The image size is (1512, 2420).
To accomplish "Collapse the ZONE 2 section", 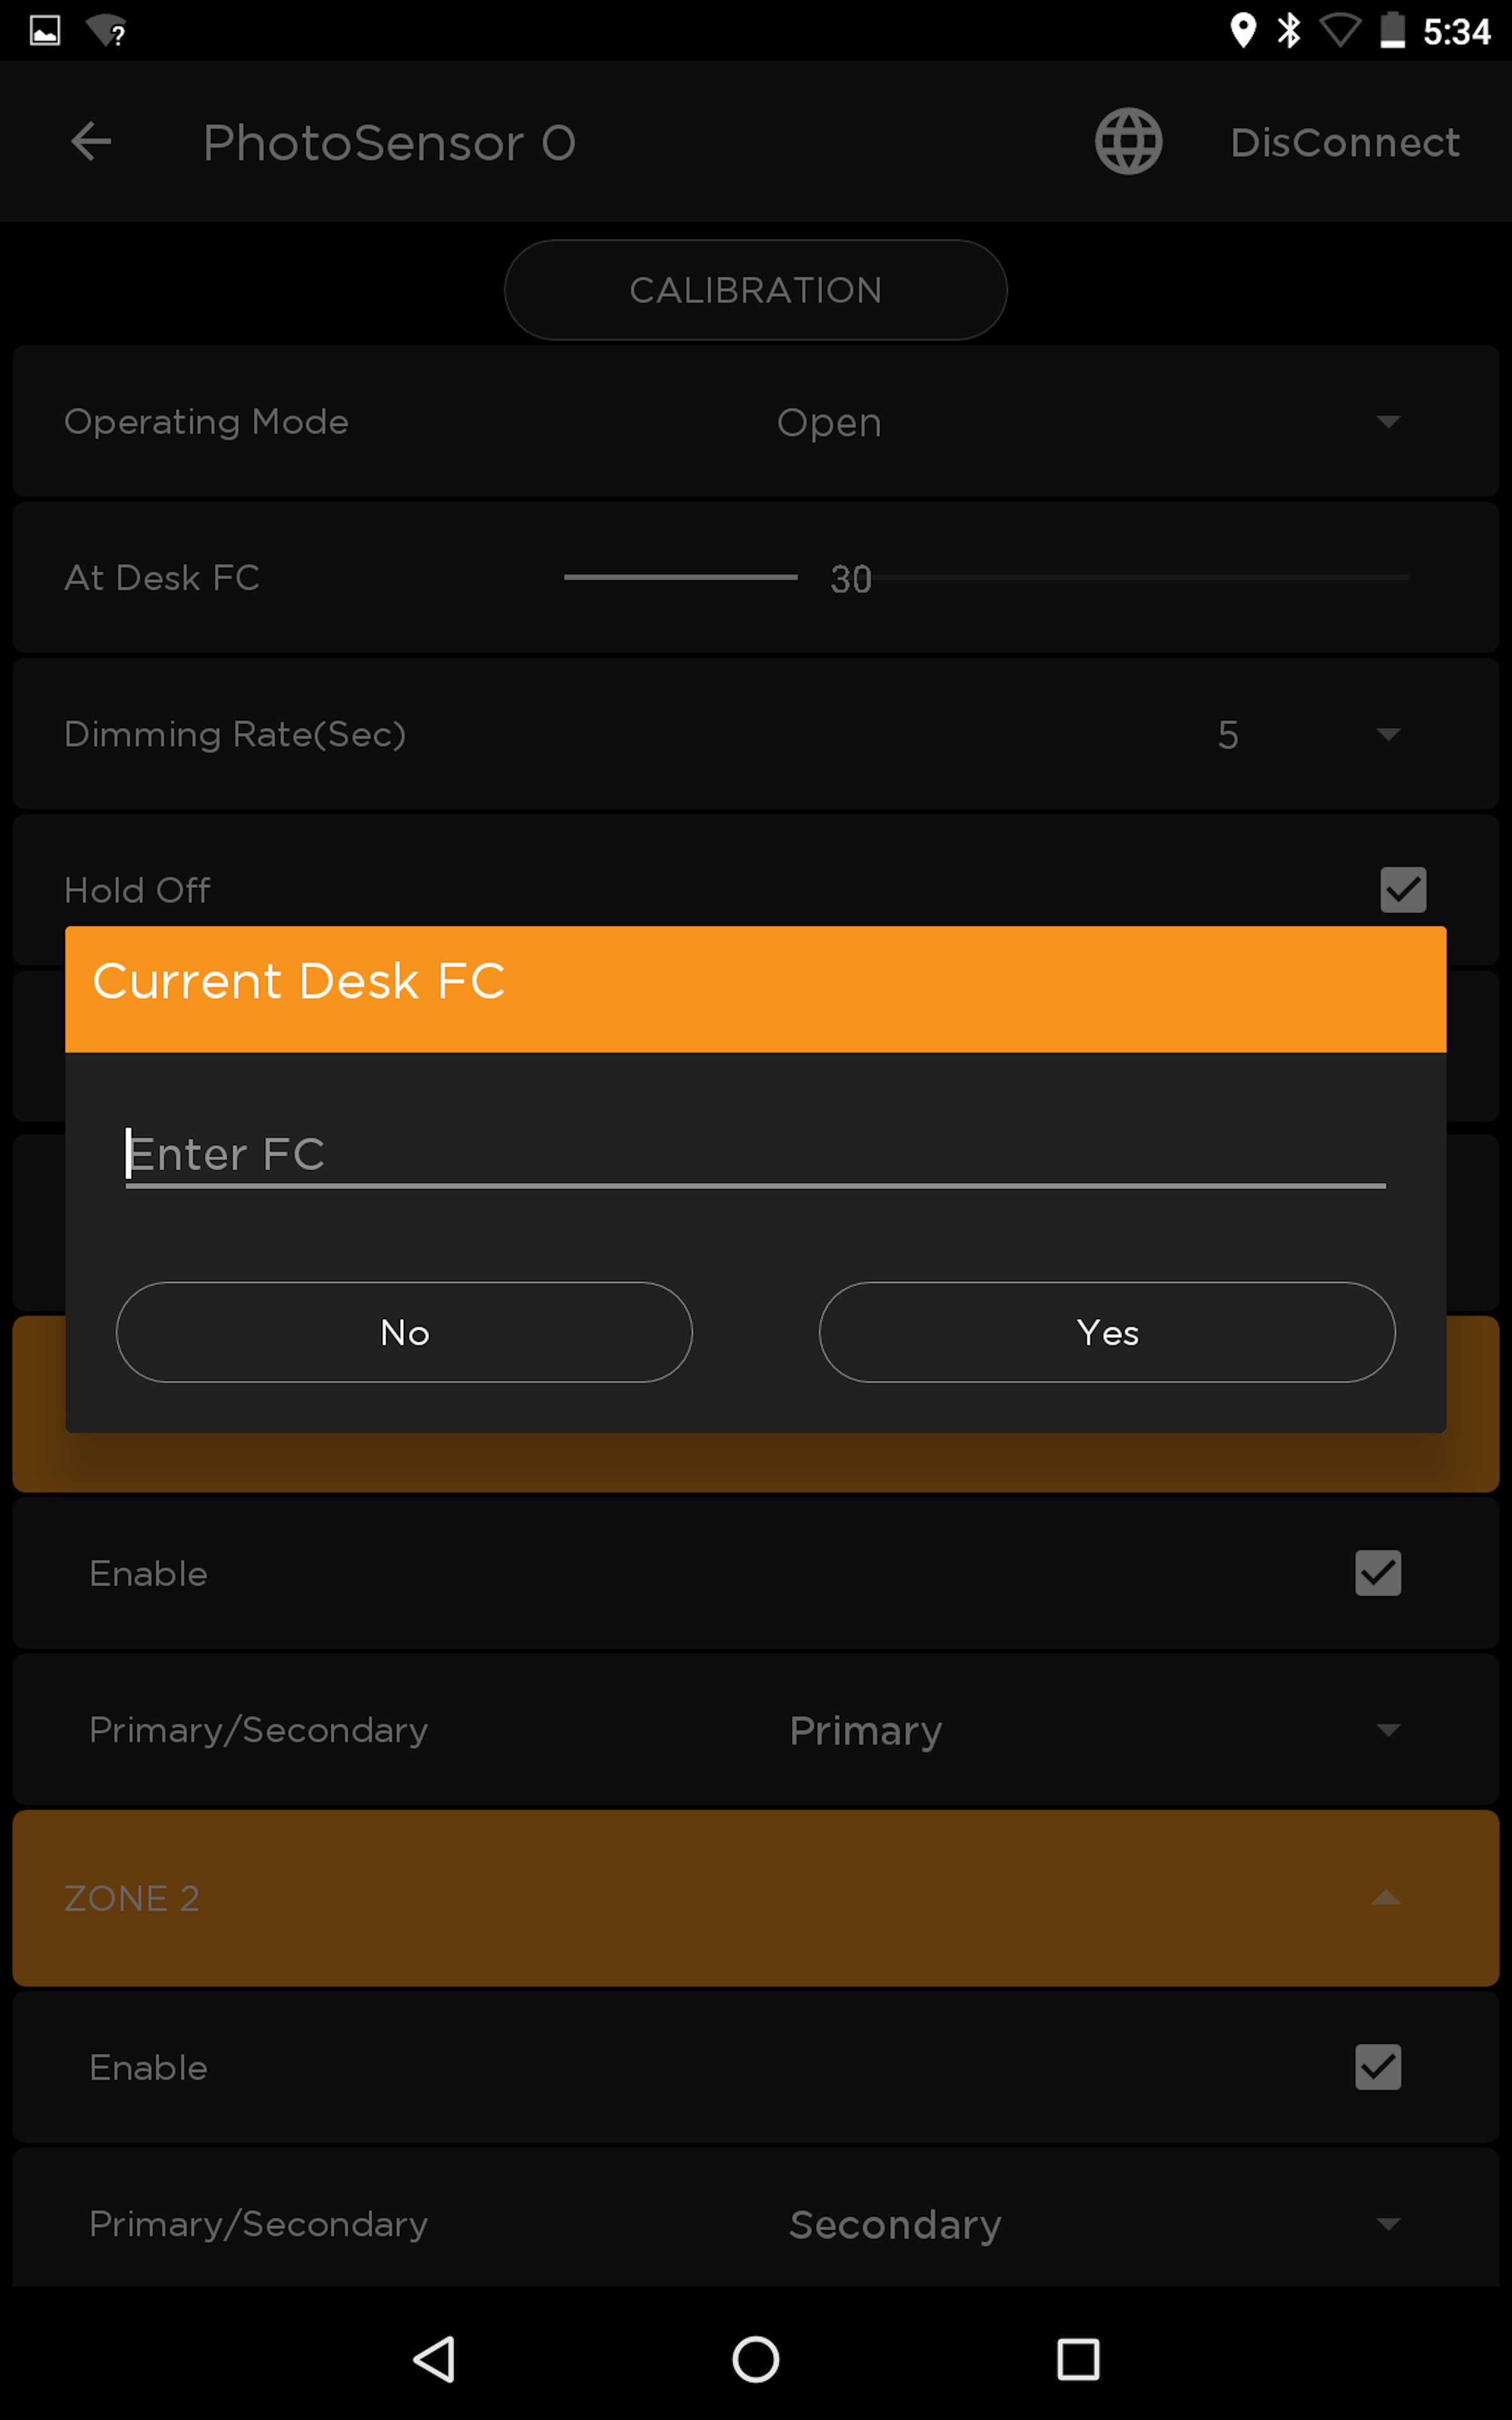I will [1385, 1897].
